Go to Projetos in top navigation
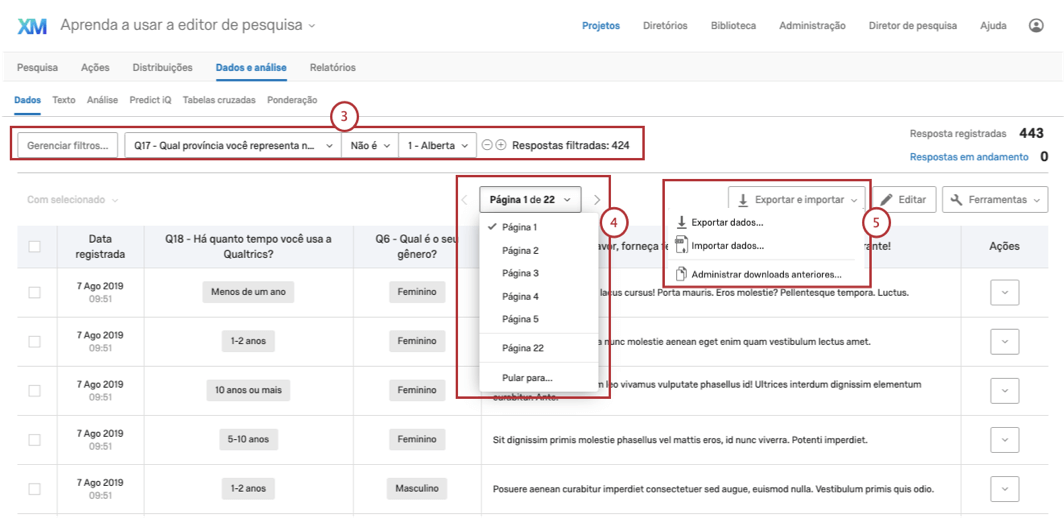Viewport: 1064px width, 518px height. click(601, 26)
